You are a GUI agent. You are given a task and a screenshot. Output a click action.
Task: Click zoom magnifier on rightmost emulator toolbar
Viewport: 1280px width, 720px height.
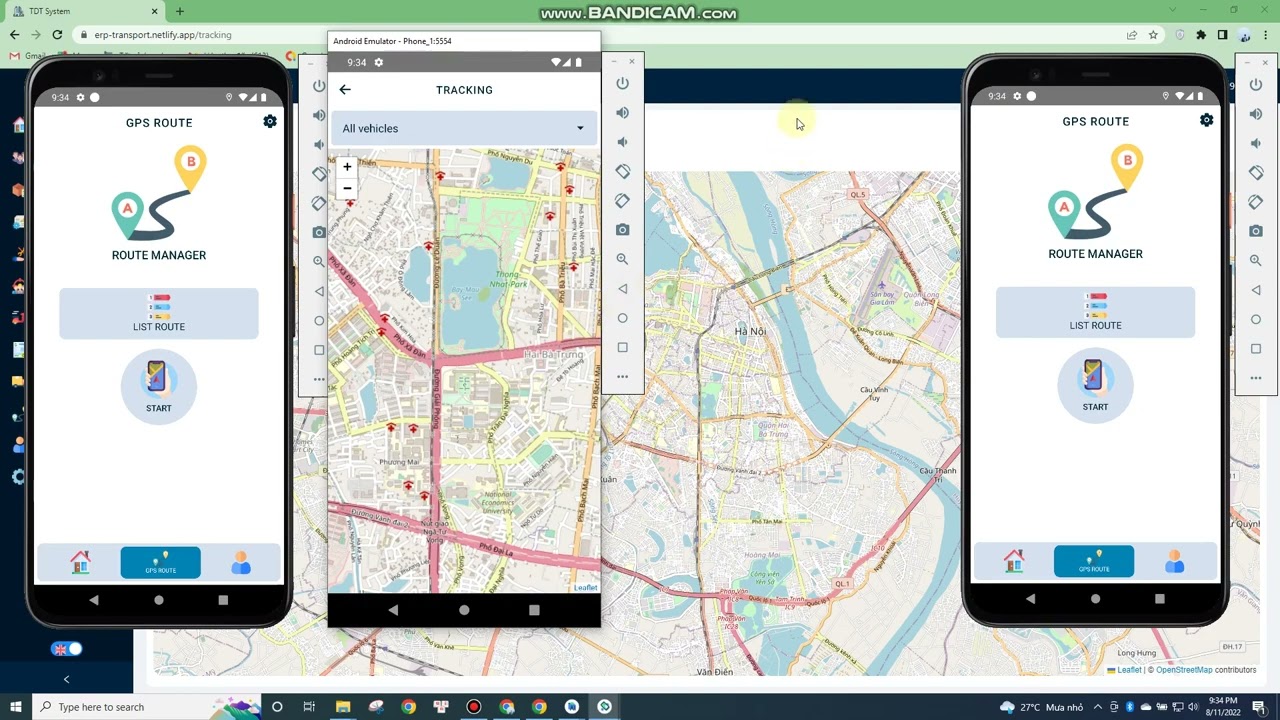(1255, 260)
